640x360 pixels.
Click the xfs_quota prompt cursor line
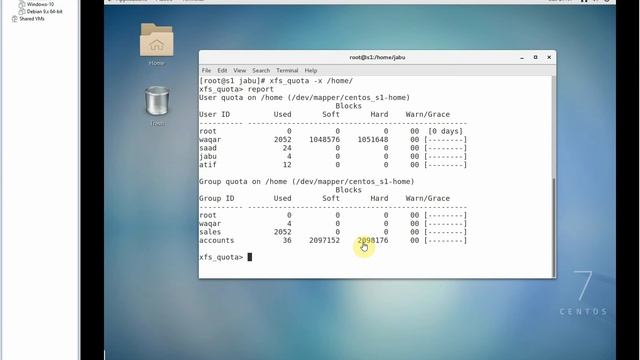pyautogui.click(x=225, y=257)
